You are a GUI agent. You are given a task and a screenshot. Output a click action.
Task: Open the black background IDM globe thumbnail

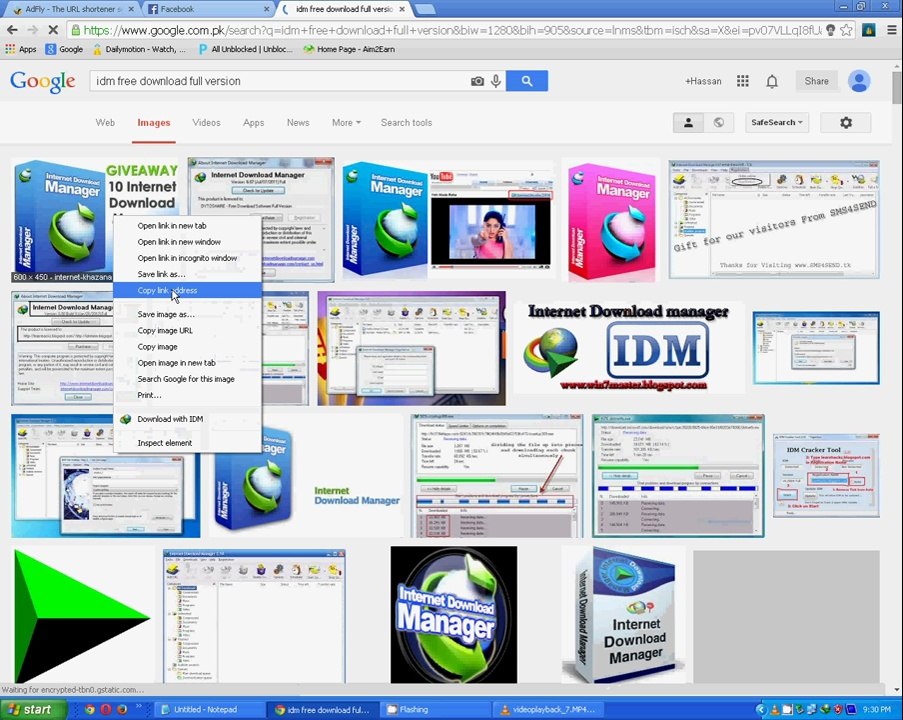point(454,615)
